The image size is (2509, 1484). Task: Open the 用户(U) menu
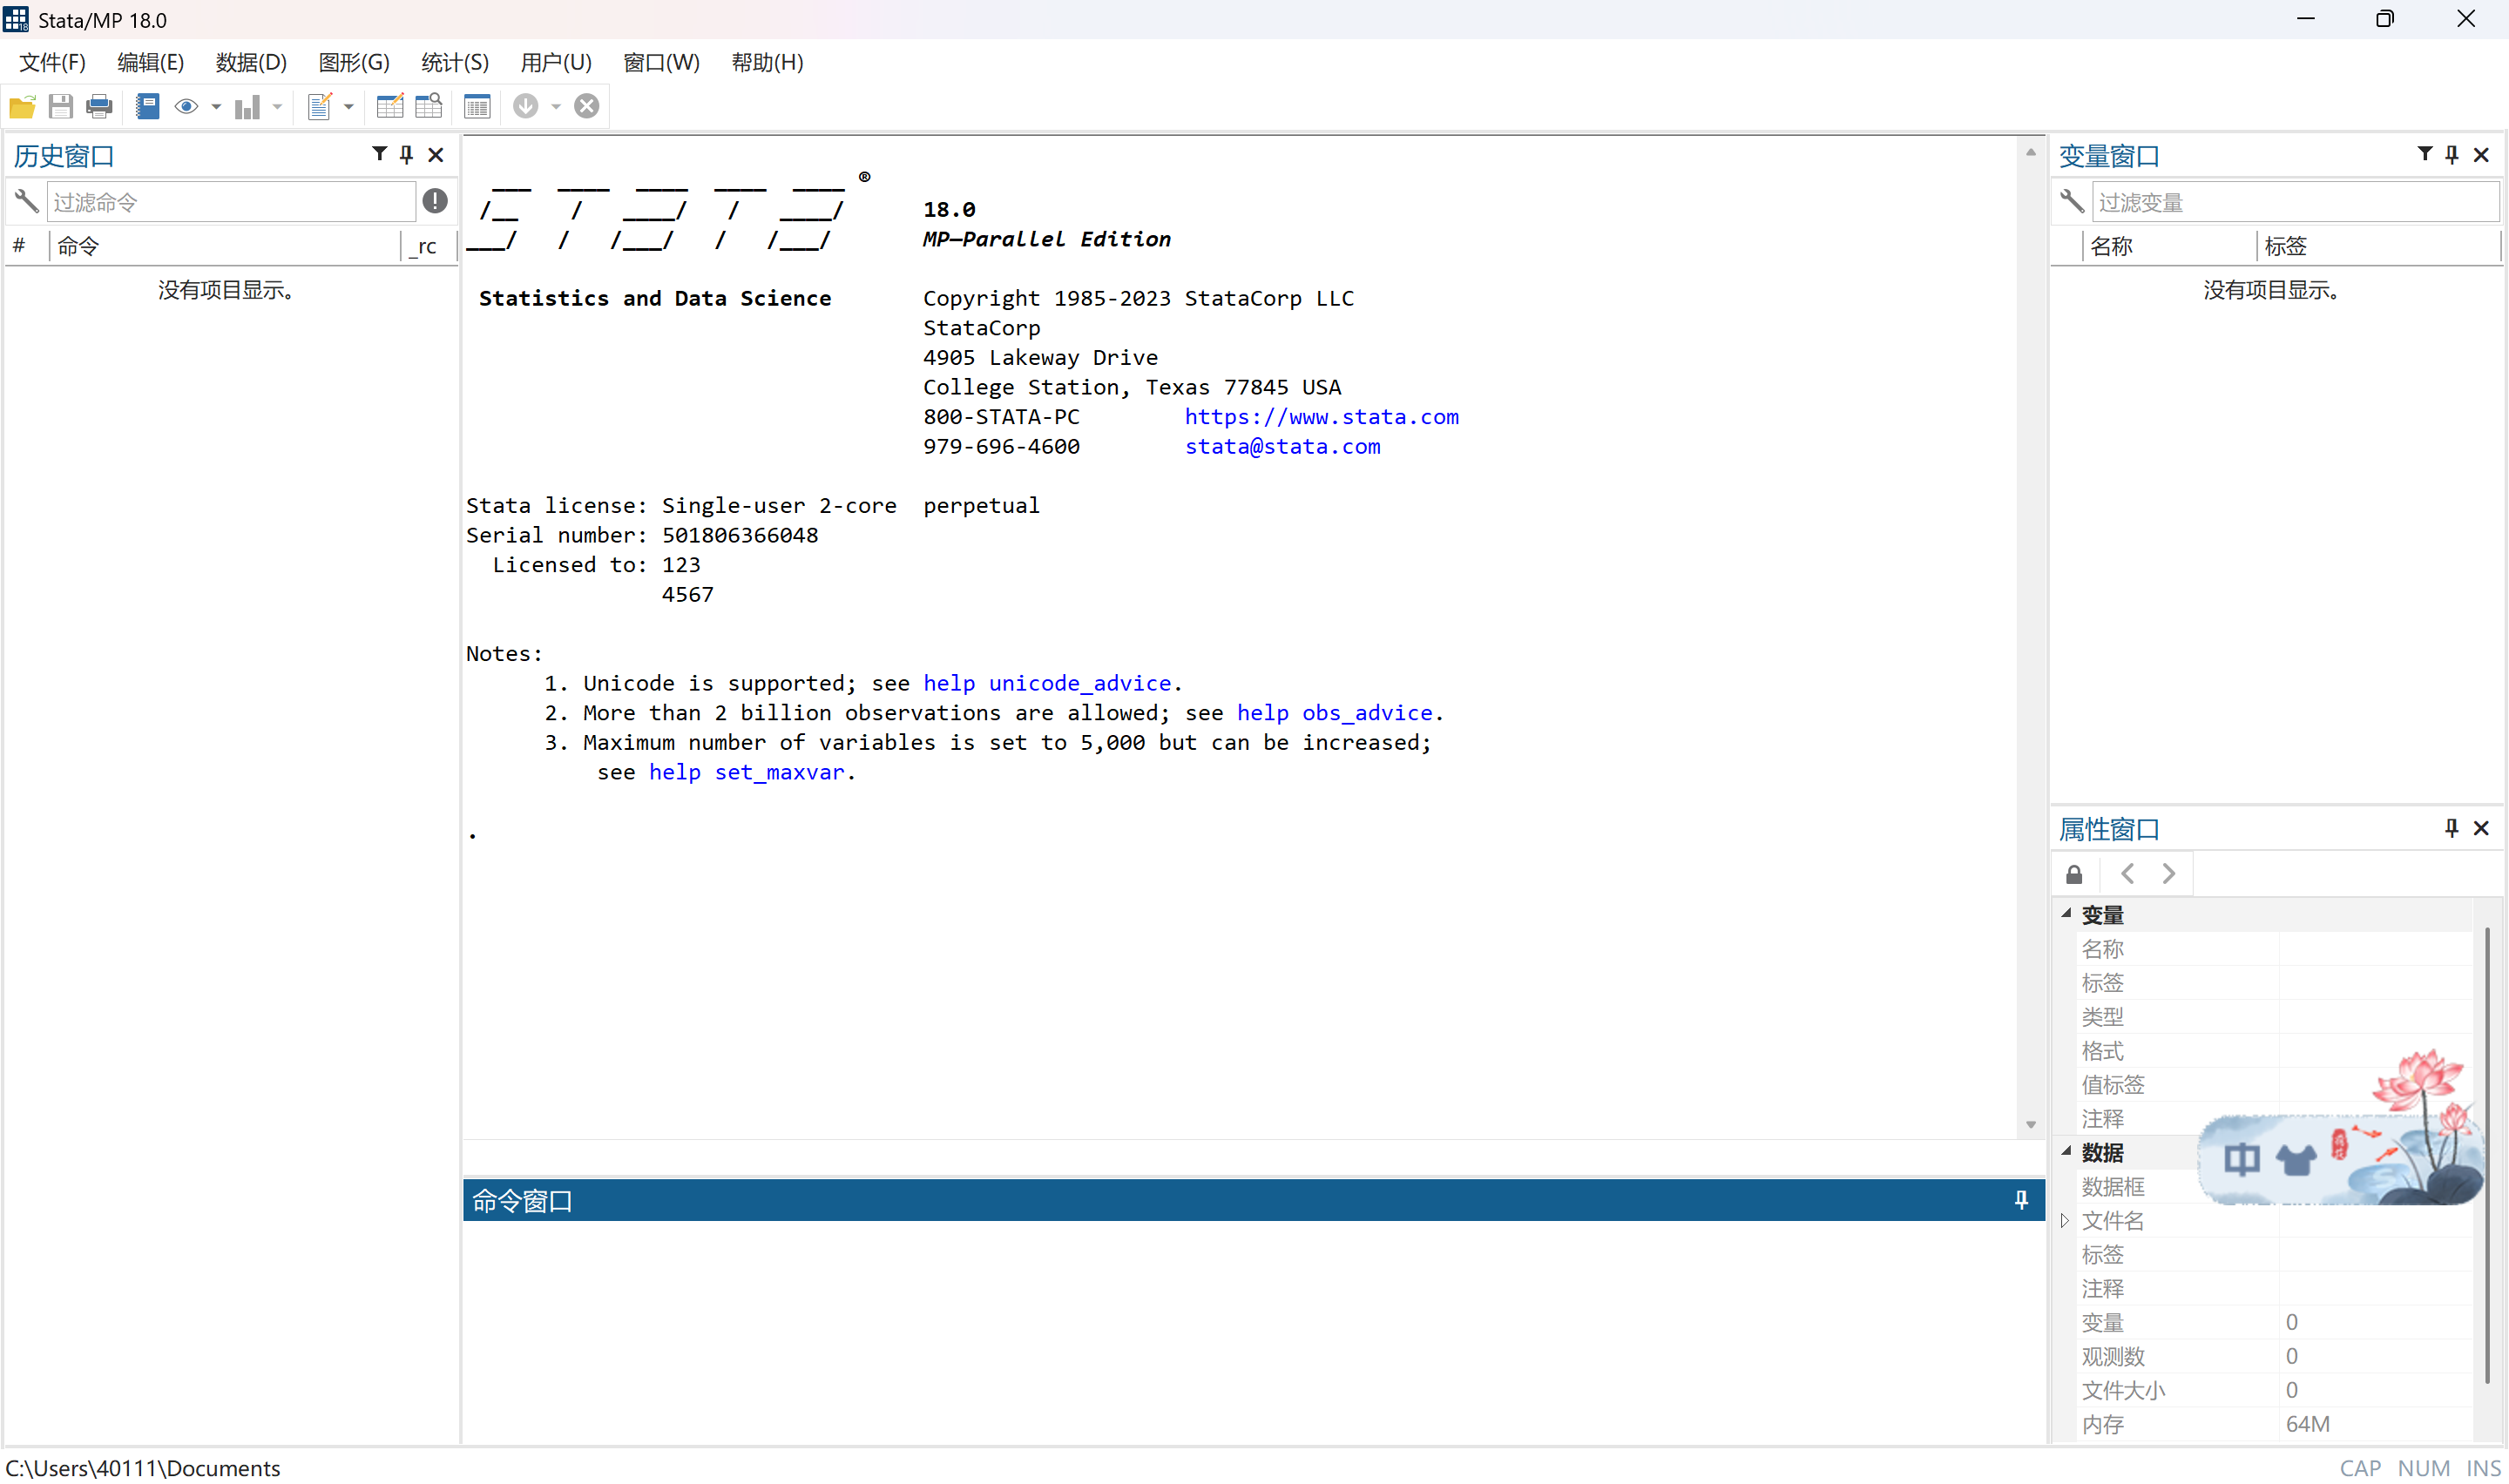pyautogui.click(x=556, y=62)
